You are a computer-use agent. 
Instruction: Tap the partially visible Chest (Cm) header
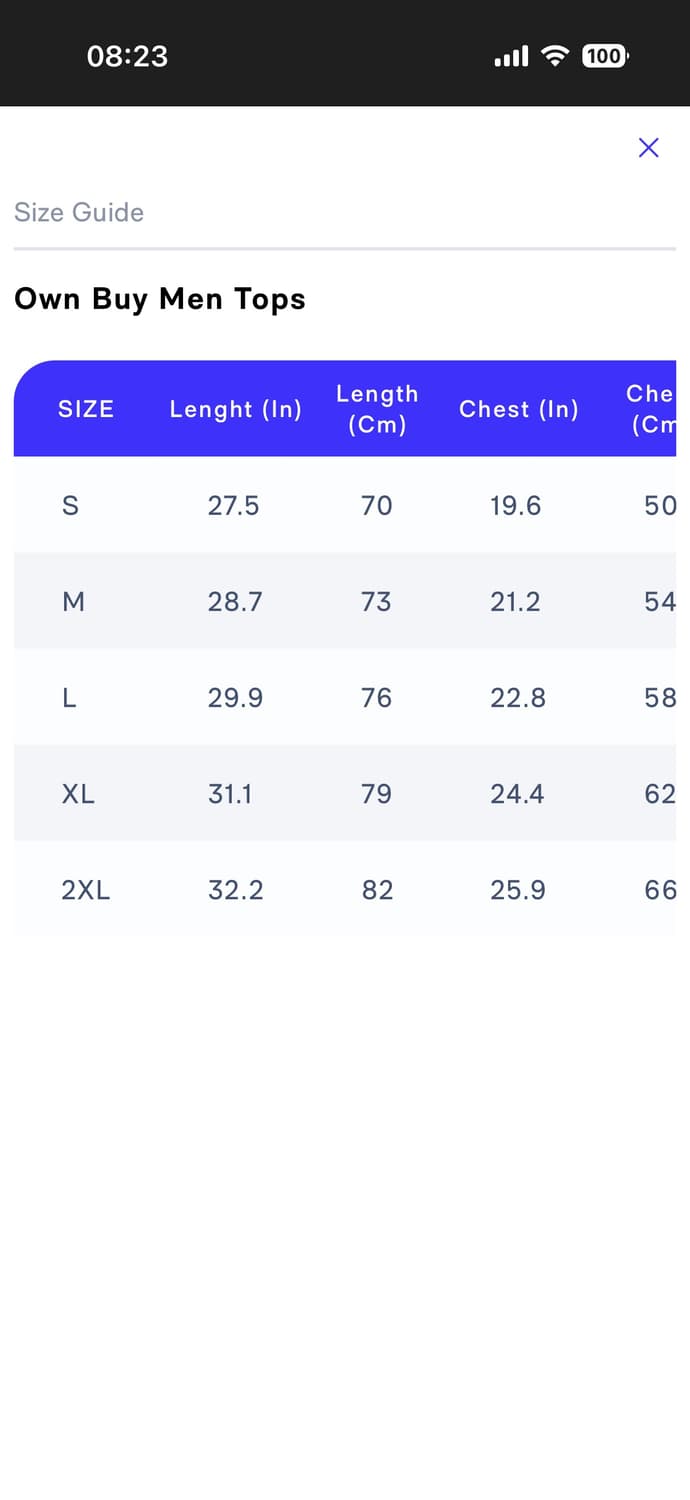tap(652, 409)
